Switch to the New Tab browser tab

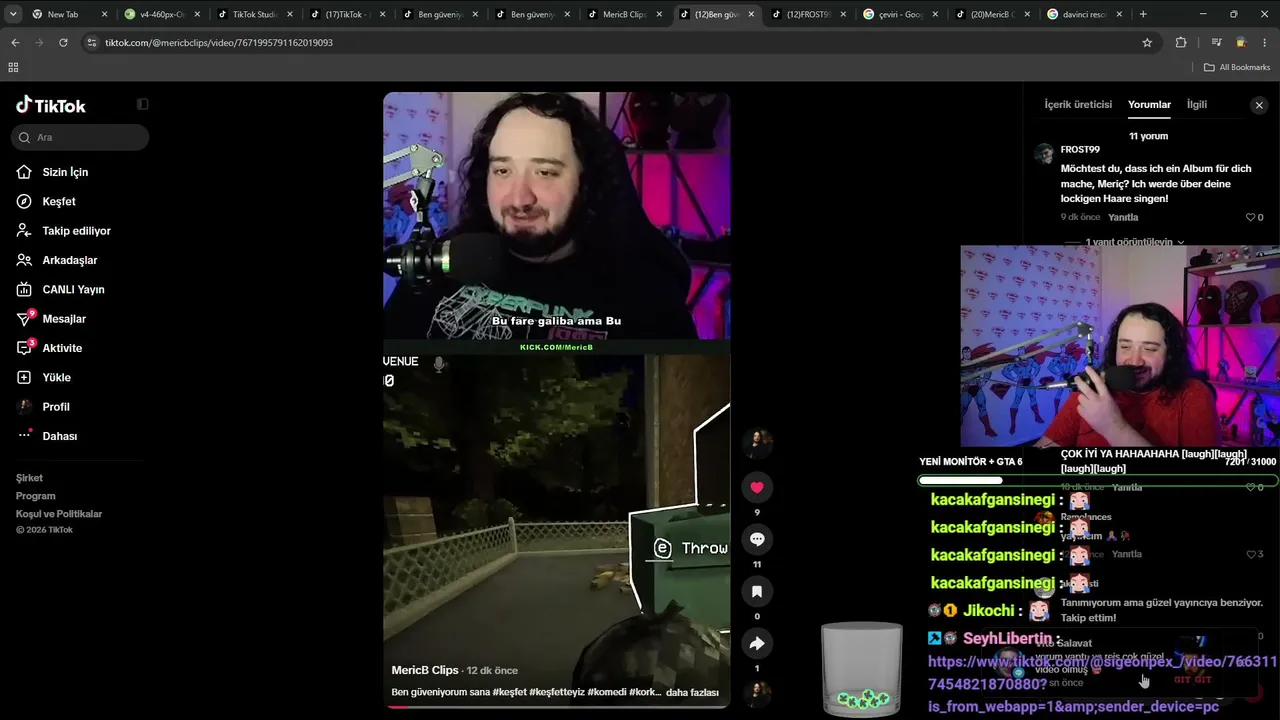(x=69, y=14)
